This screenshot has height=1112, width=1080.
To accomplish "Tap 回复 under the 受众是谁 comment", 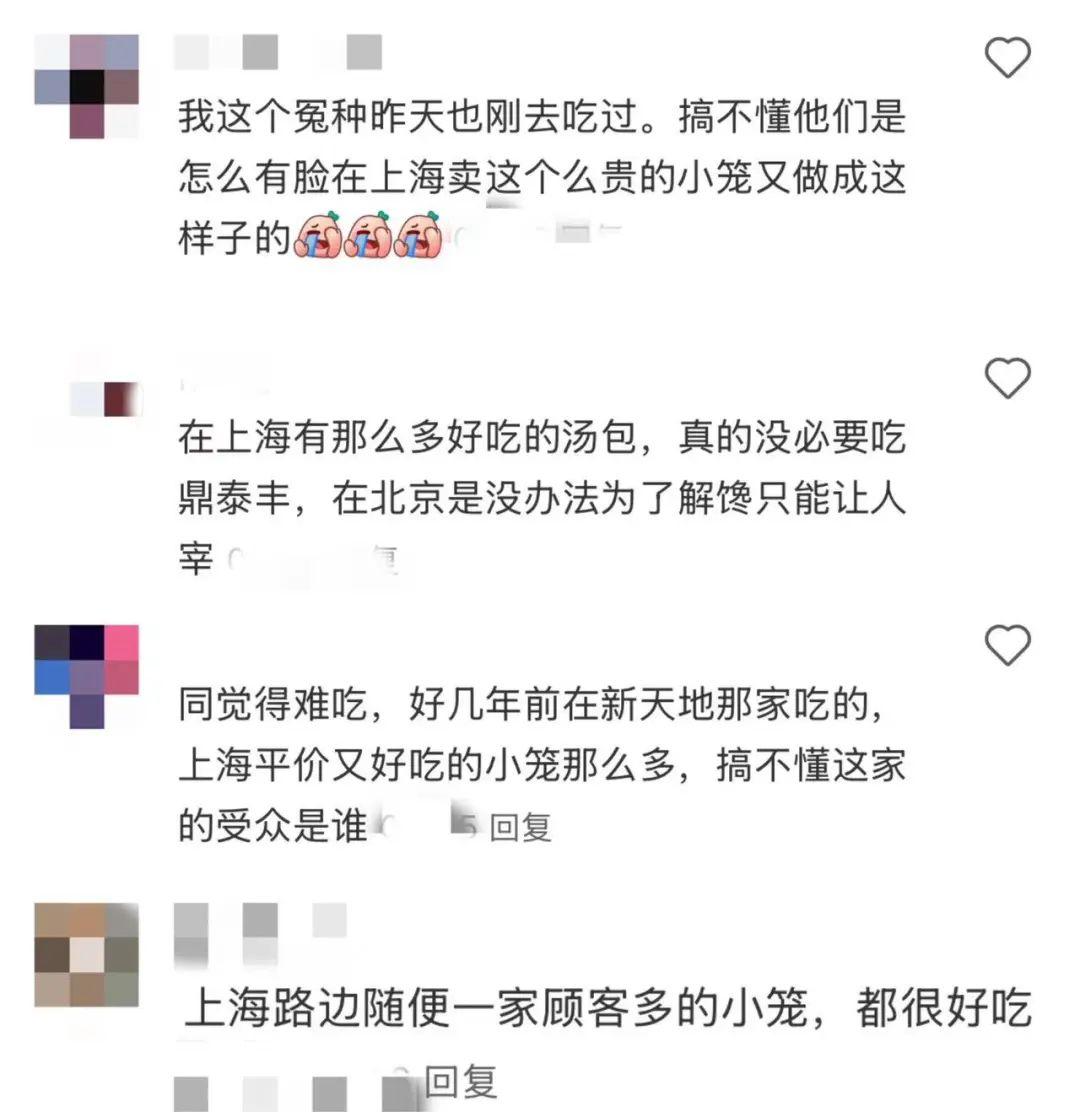I will 520,827.
